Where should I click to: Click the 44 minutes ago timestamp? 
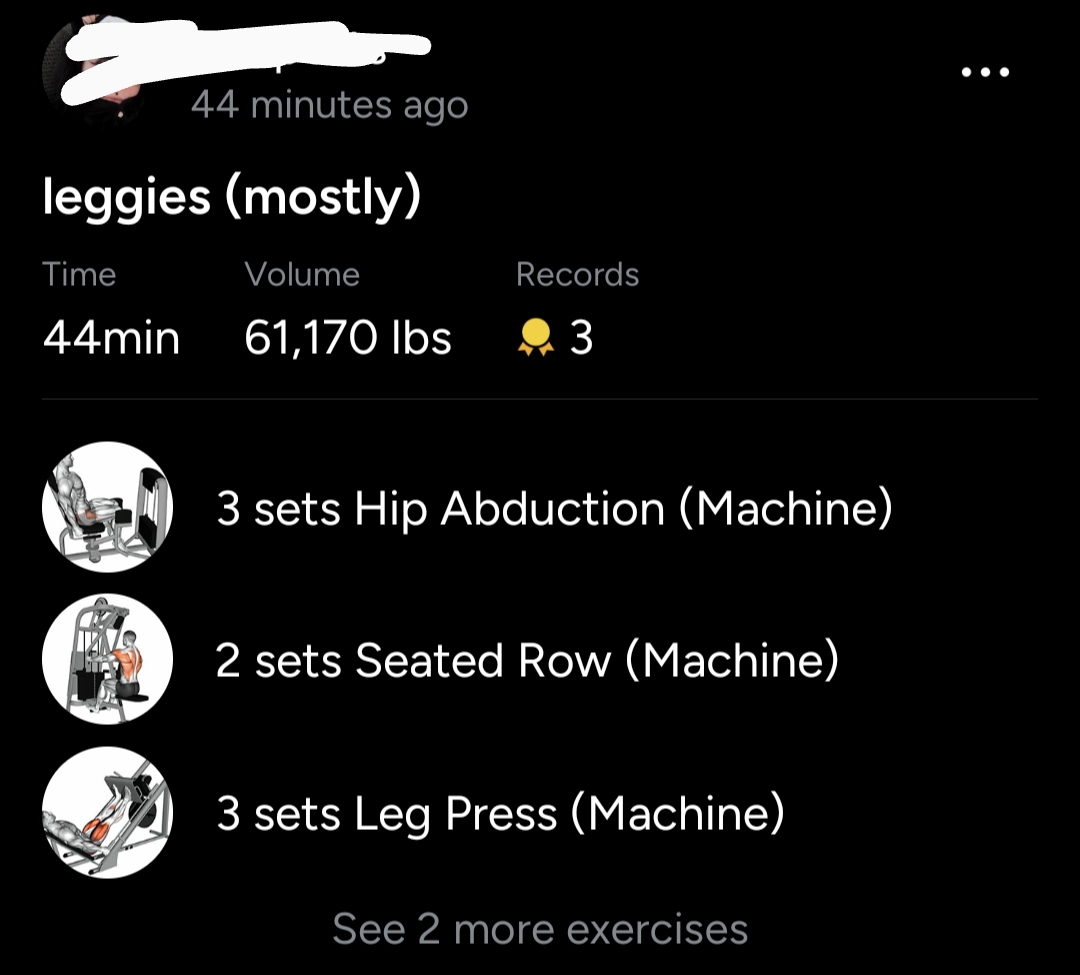[x=329, y=104]
